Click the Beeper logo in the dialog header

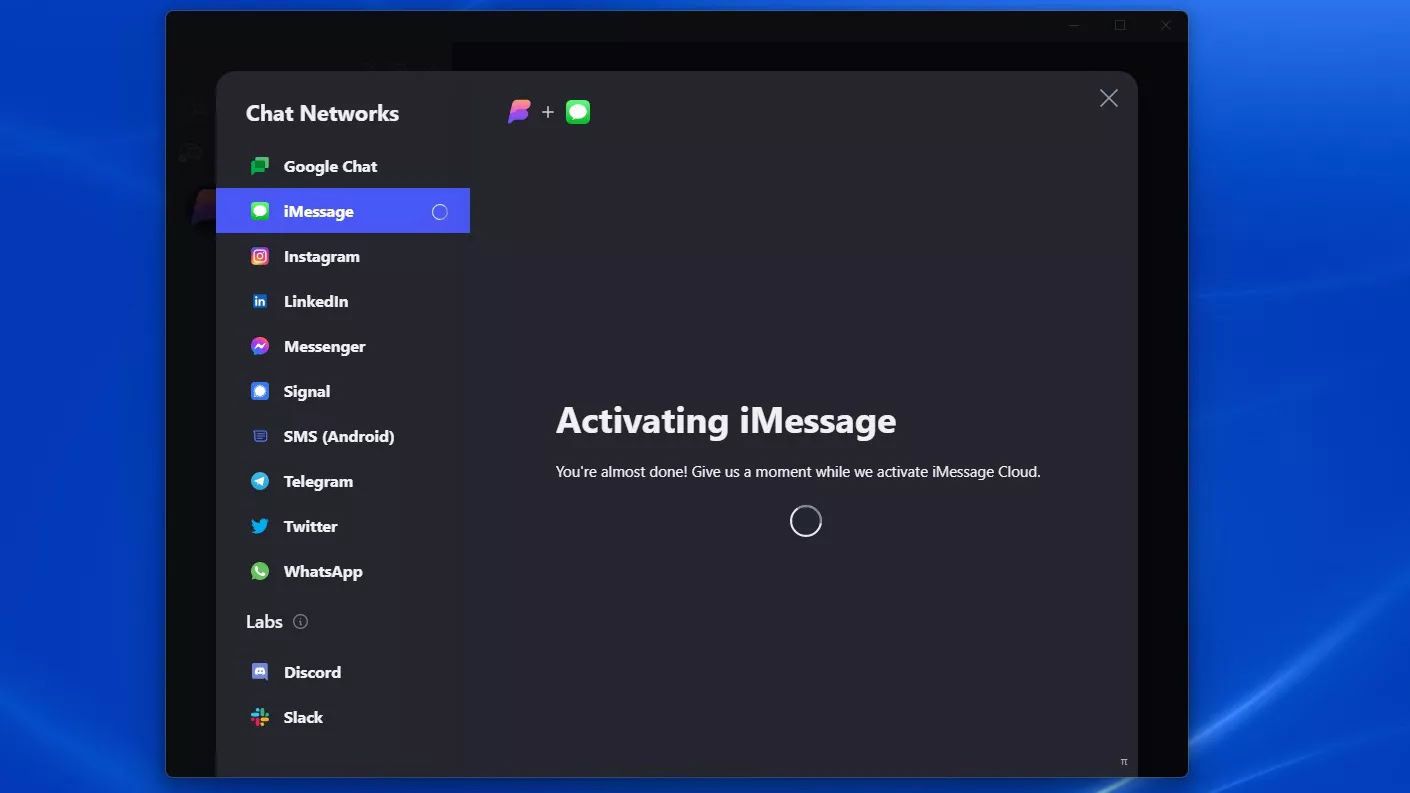[x=519, y=112]
